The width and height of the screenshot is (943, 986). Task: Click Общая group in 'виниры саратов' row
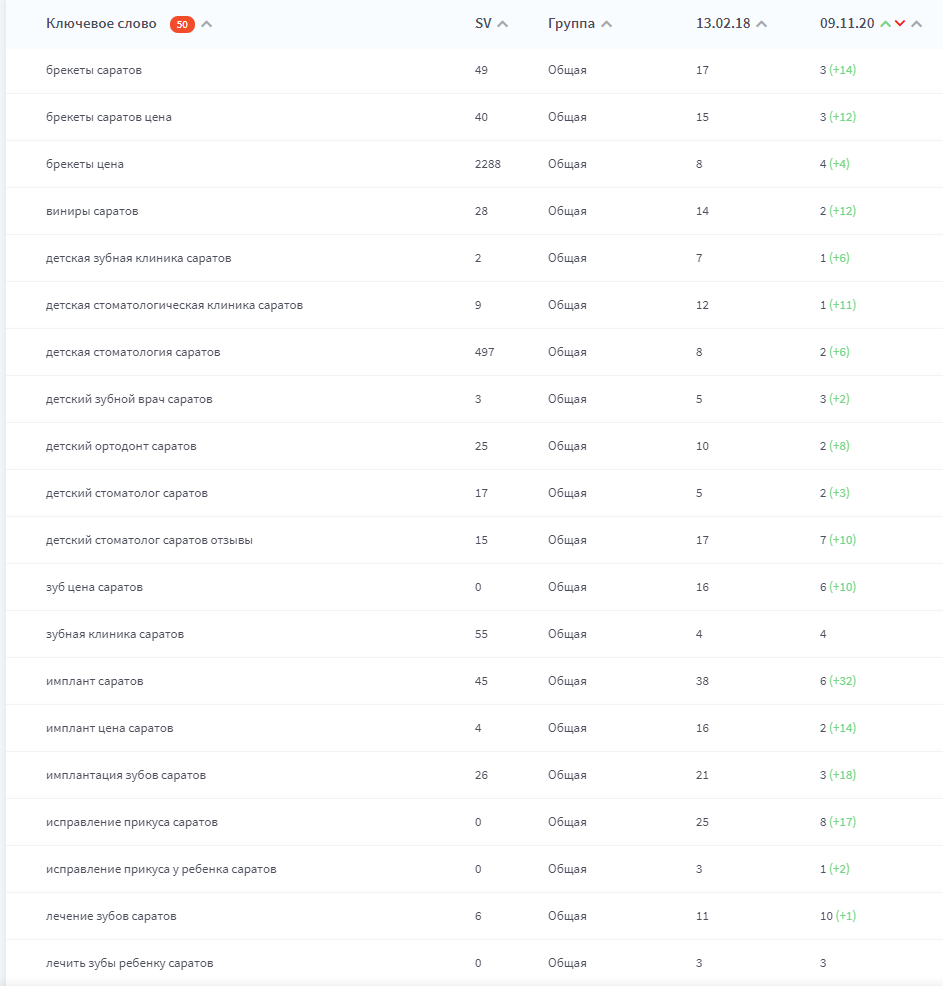tap(567, 211)
